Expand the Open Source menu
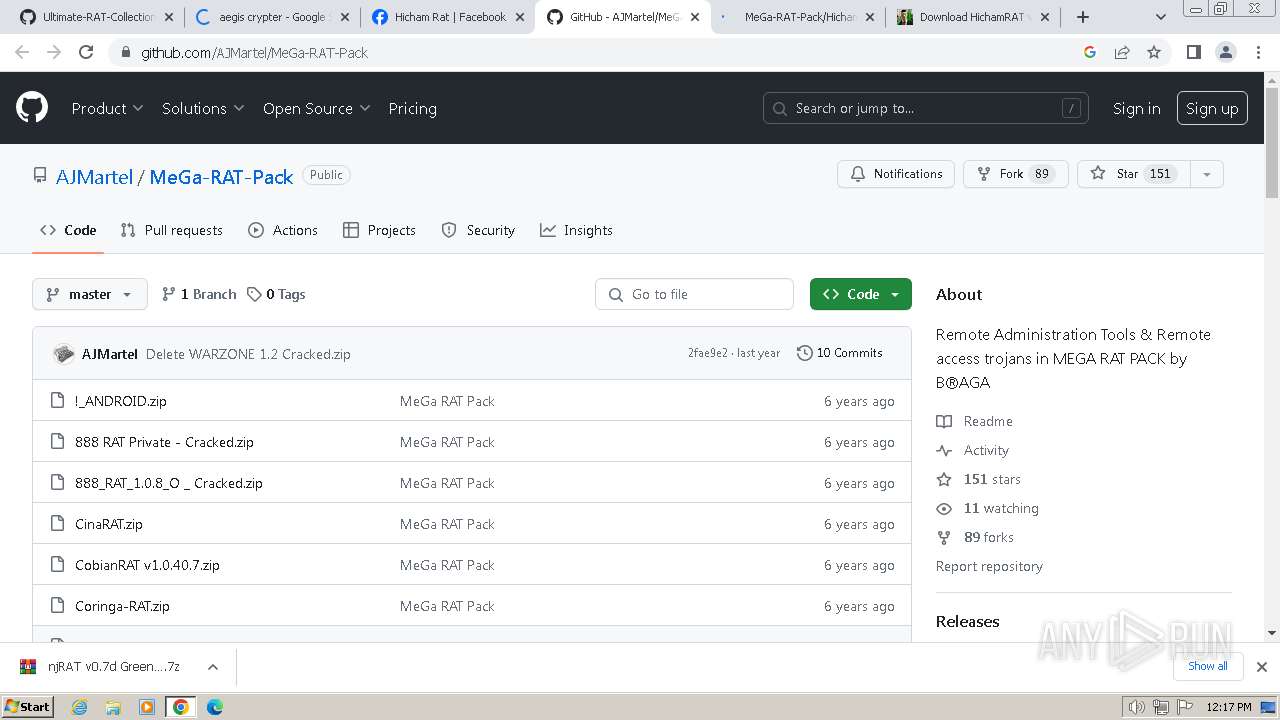This screenshot has height=720, width=1280. click(x=316, y=108)
